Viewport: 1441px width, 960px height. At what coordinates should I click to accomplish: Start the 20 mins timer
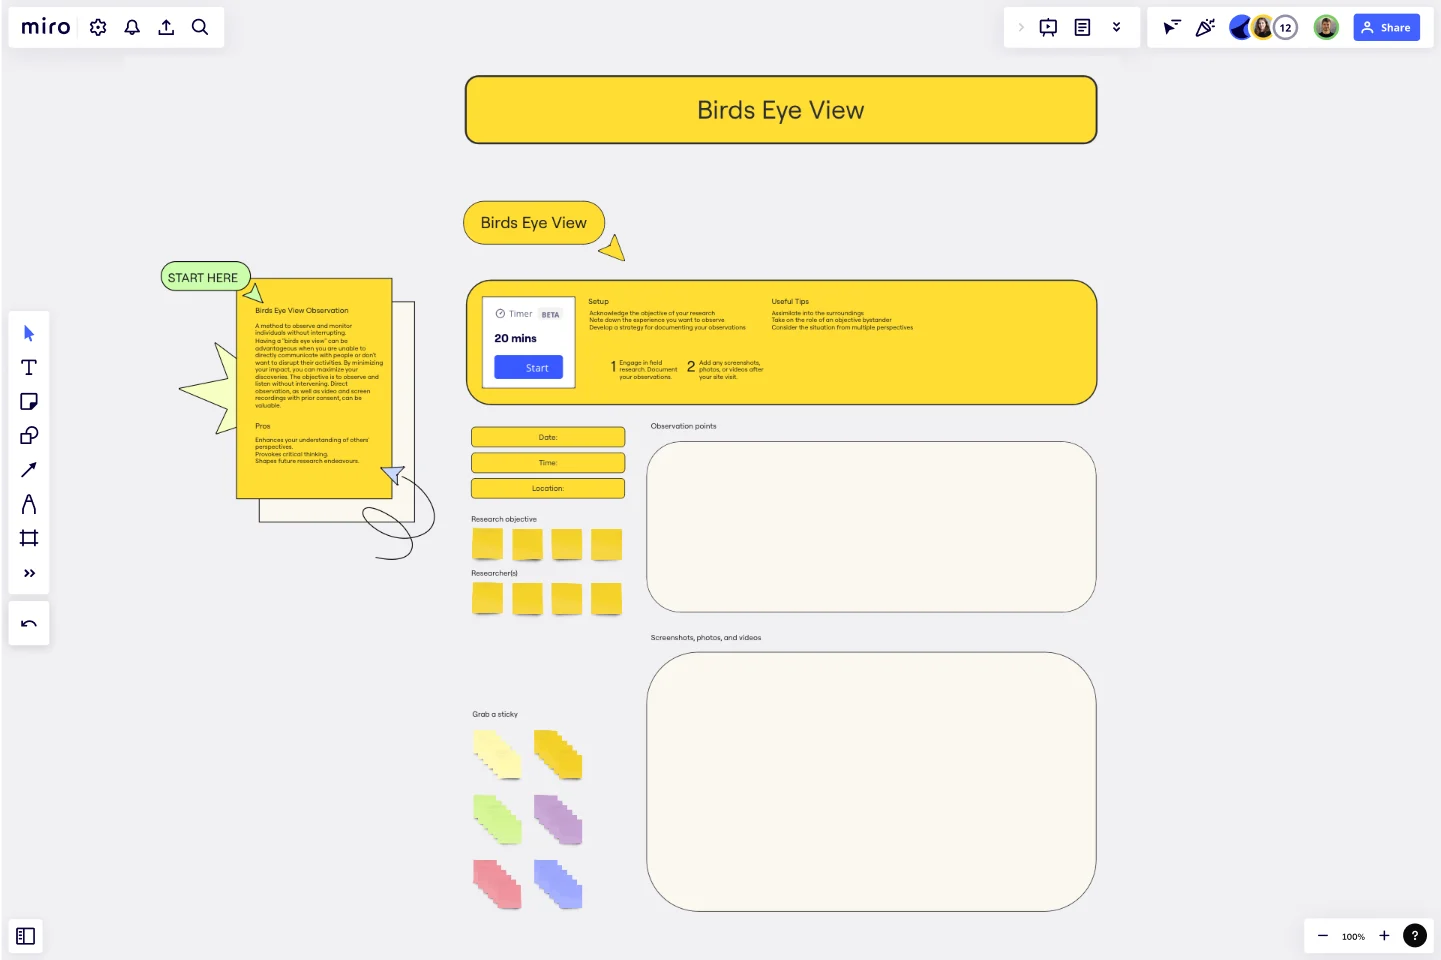(528, 368)
